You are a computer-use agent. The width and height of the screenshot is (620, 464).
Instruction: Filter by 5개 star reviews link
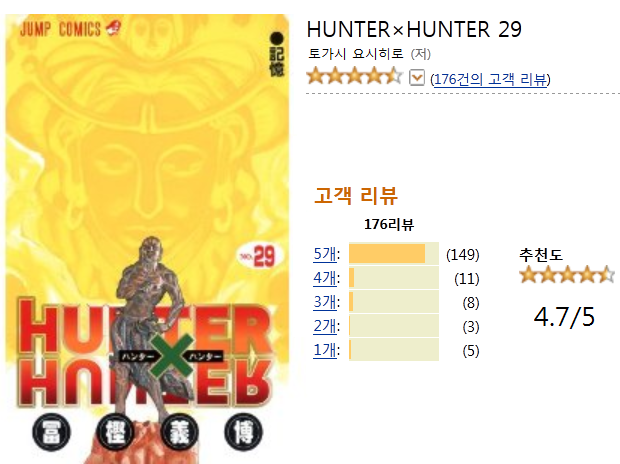click(325, 254)
